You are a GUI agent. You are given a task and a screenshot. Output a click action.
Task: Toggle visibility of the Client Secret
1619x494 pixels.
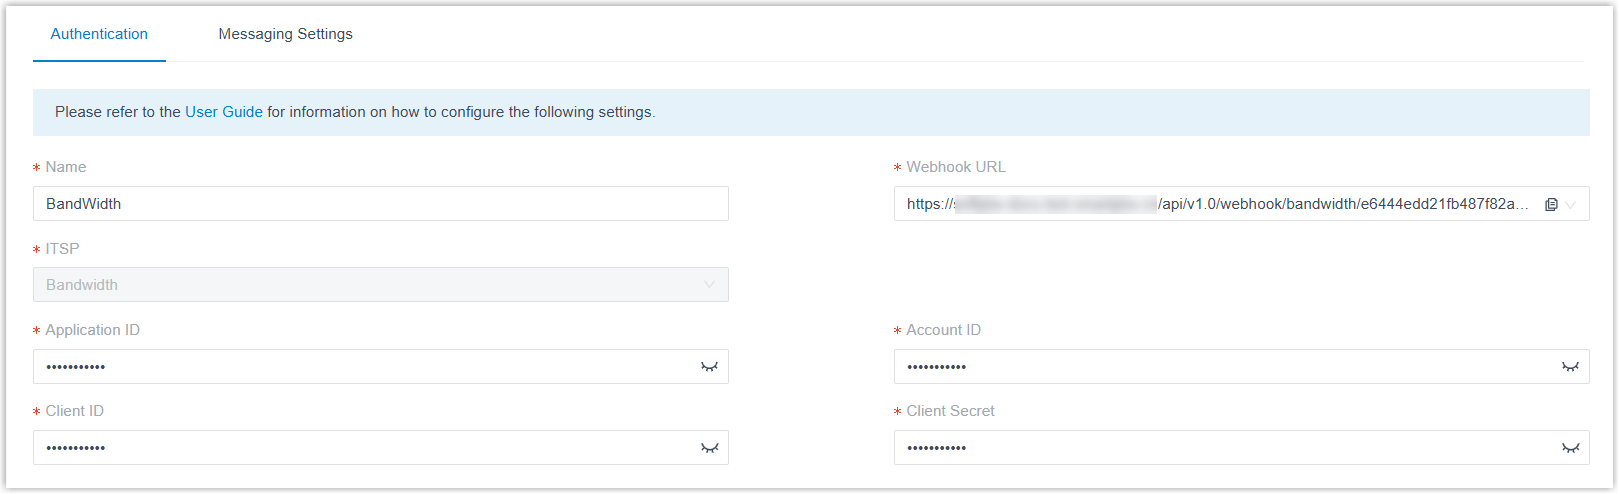tap(1570, 448)
